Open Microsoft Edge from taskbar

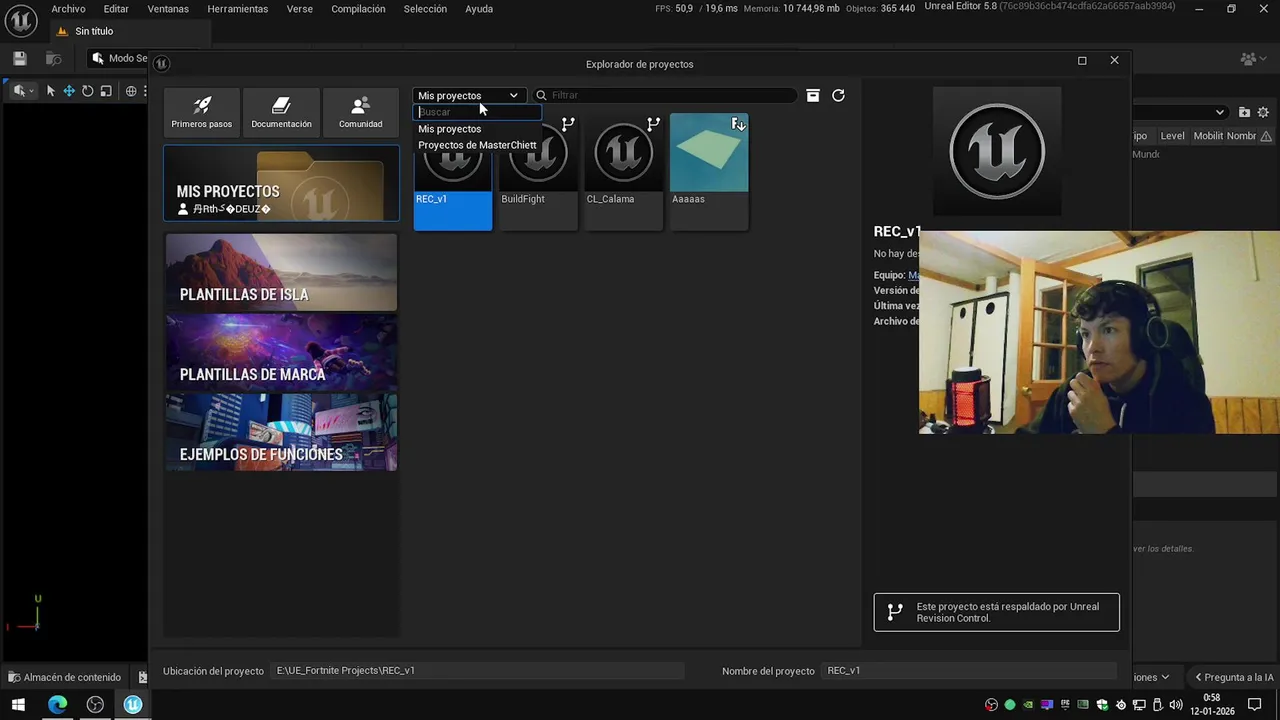tap(58, 704)
